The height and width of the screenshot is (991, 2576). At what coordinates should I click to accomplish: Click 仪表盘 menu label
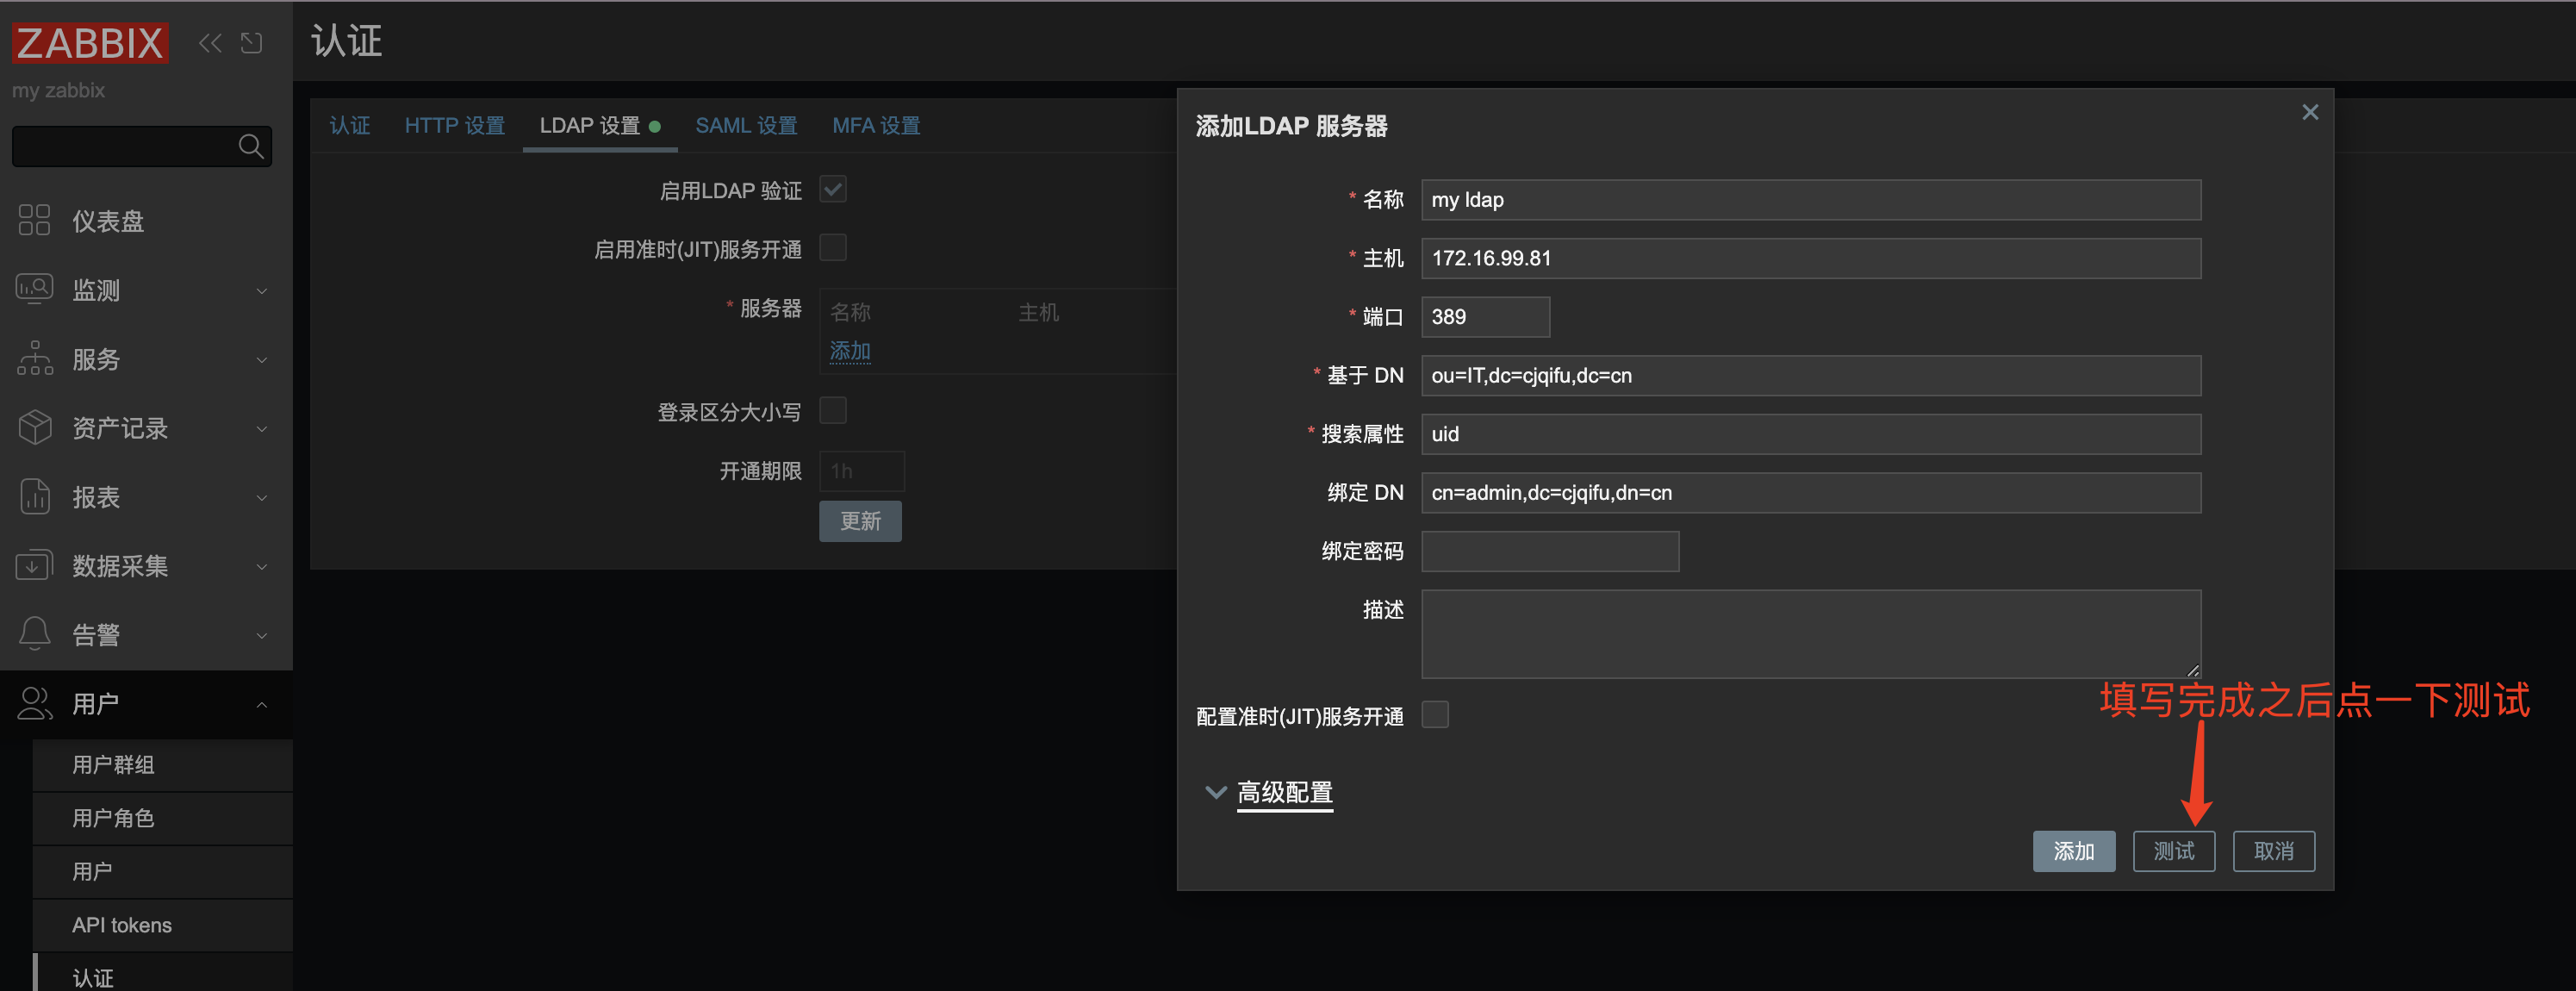coord(108,221)
